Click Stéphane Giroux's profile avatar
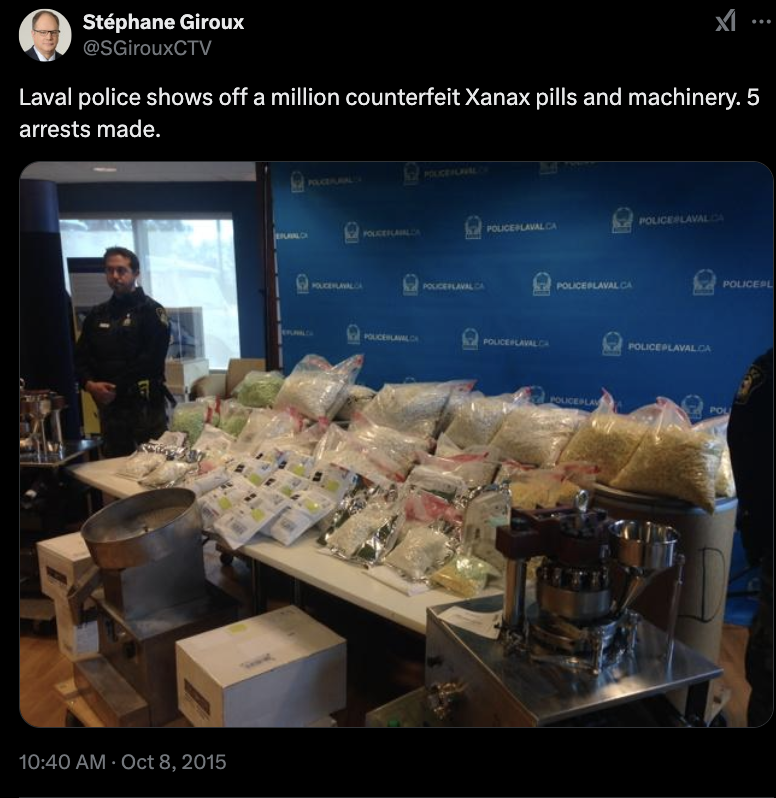 (45, 35)
